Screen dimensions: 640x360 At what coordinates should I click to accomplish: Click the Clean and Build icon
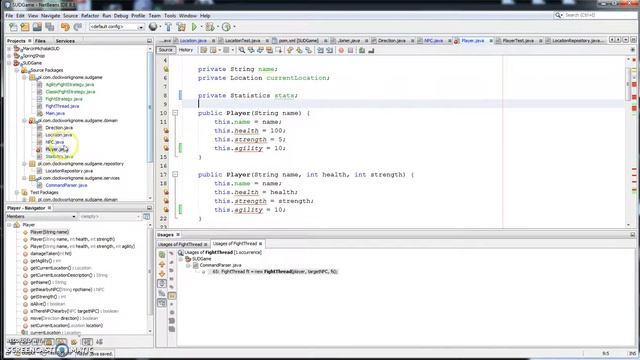[181, 27]
